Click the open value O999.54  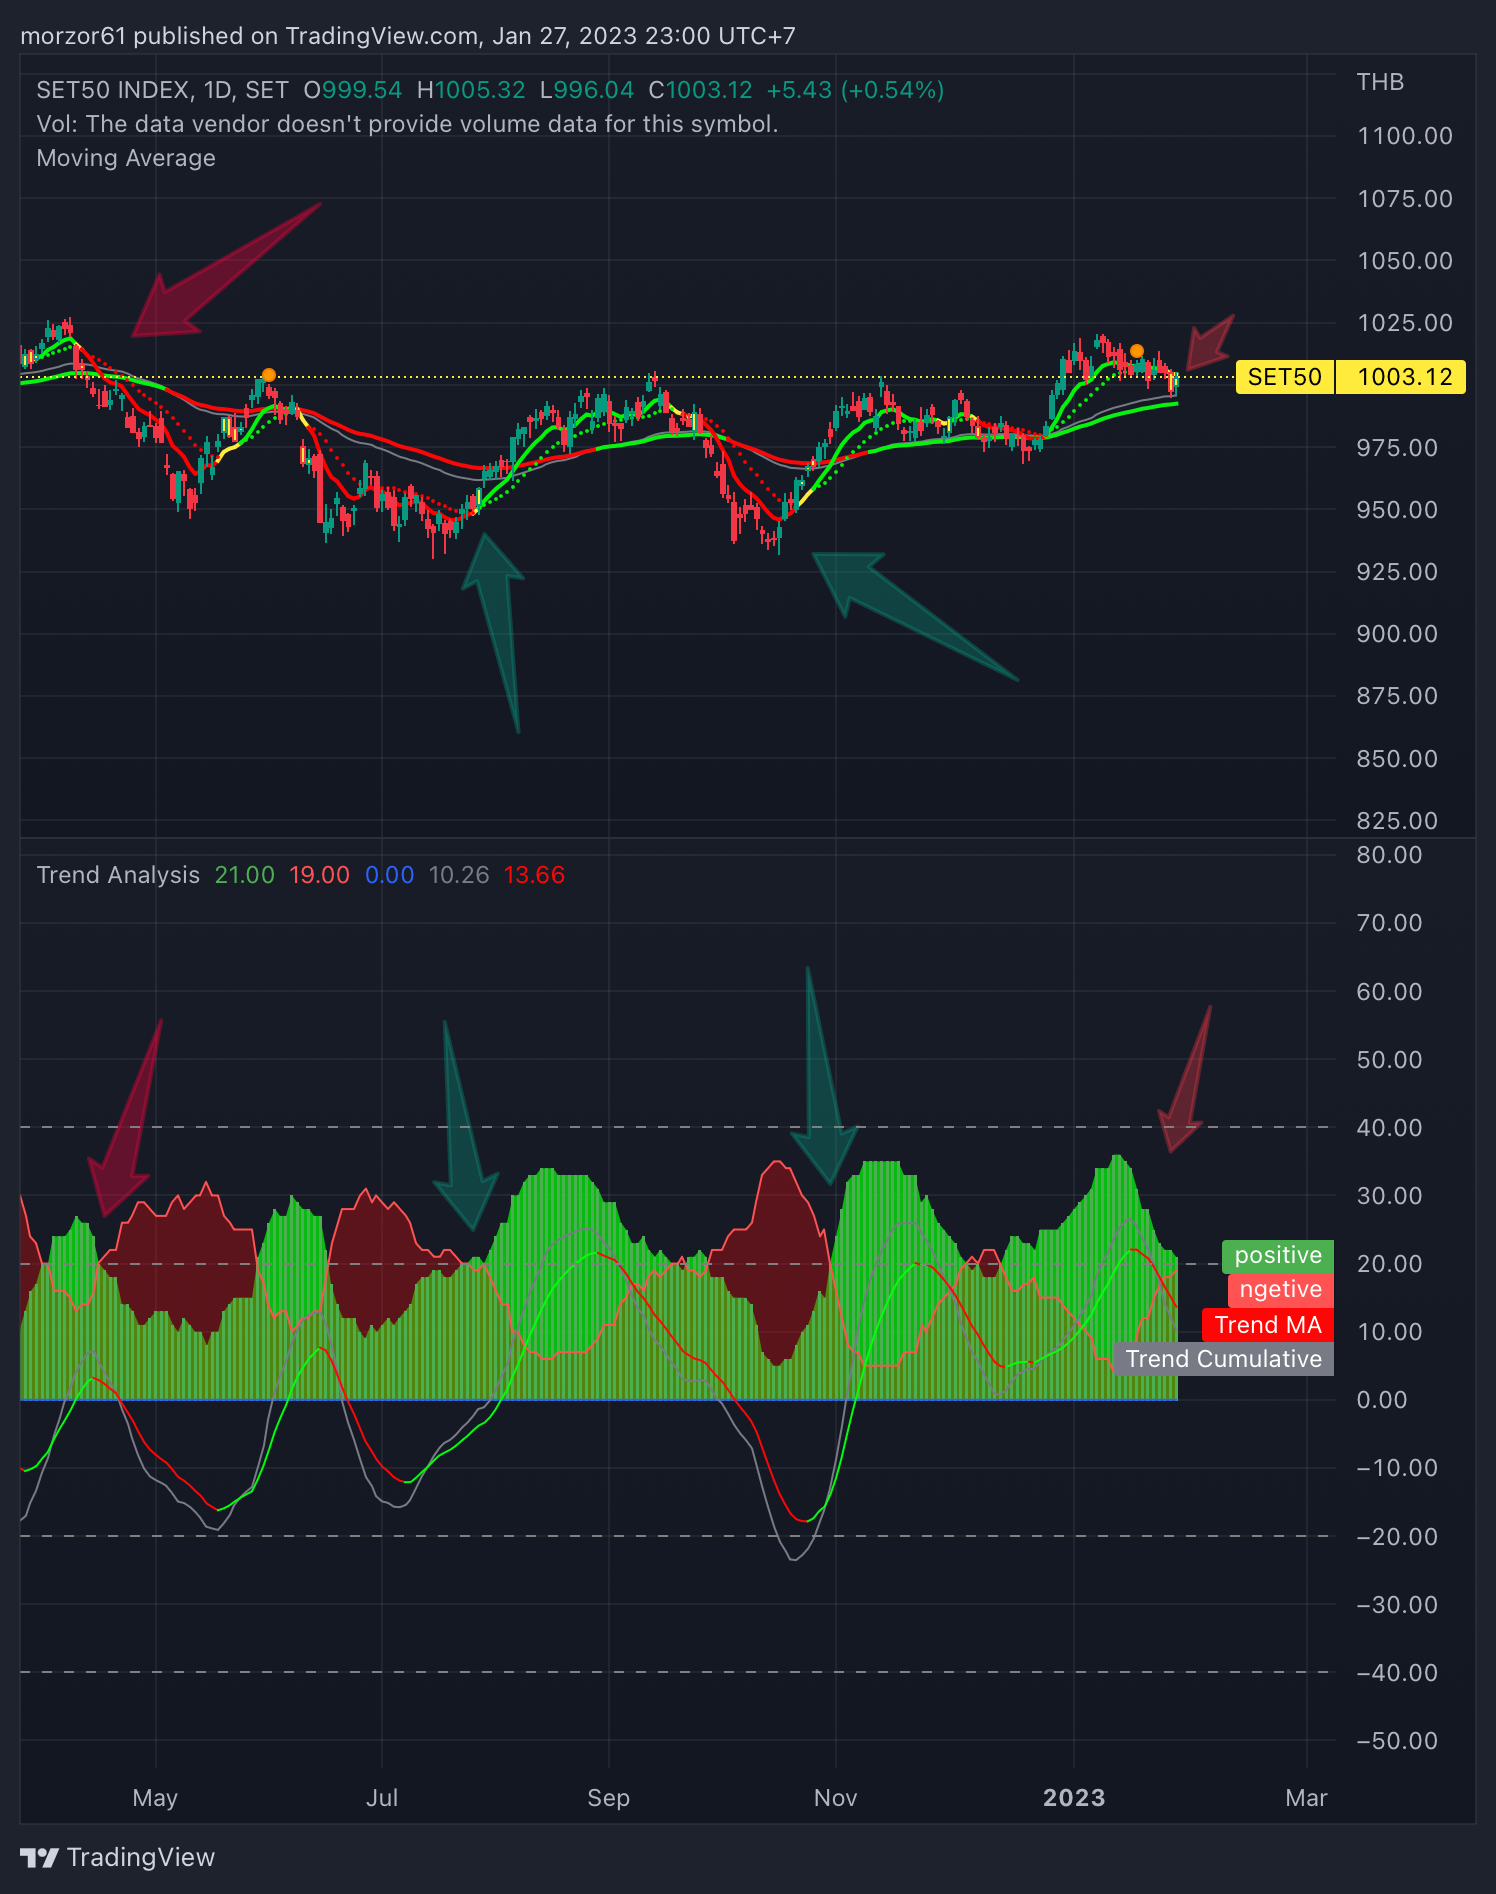coord(353,90)
